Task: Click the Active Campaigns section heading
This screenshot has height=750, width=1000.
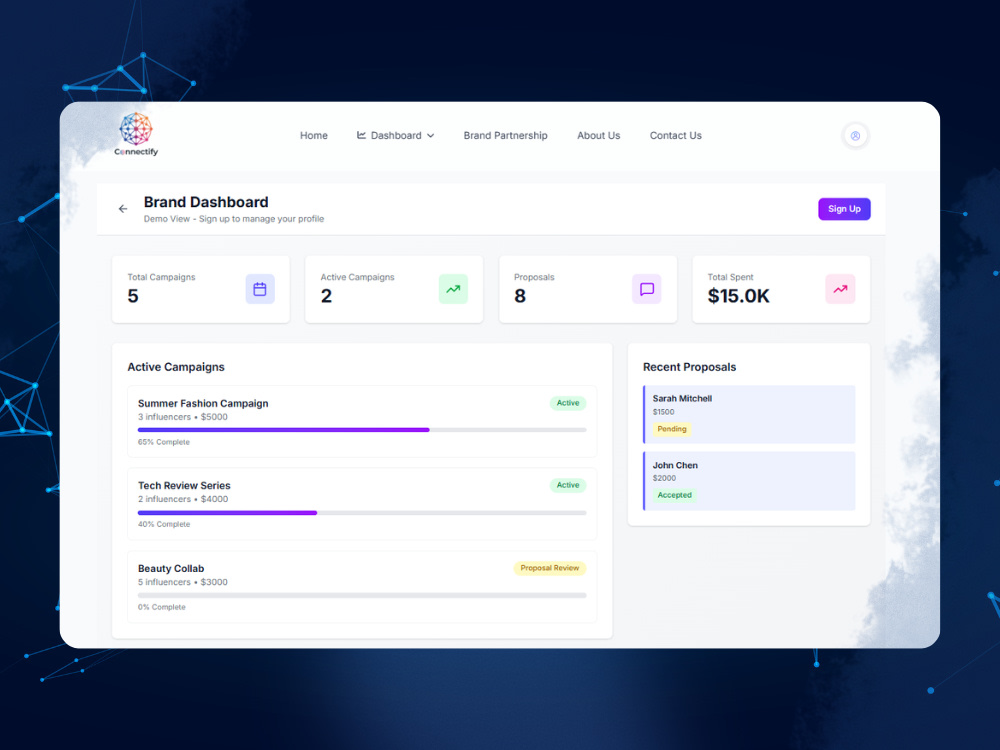Action: [x=176, y=367]
